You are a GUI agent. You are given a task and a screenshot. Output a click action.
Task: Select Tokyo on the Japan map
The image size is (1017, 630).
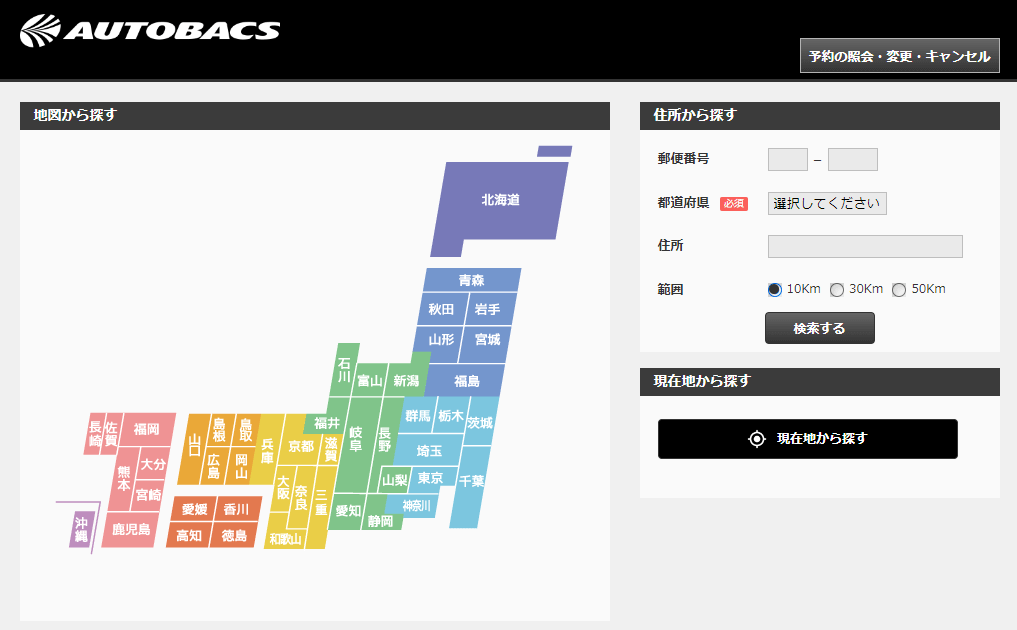[429, 480]
